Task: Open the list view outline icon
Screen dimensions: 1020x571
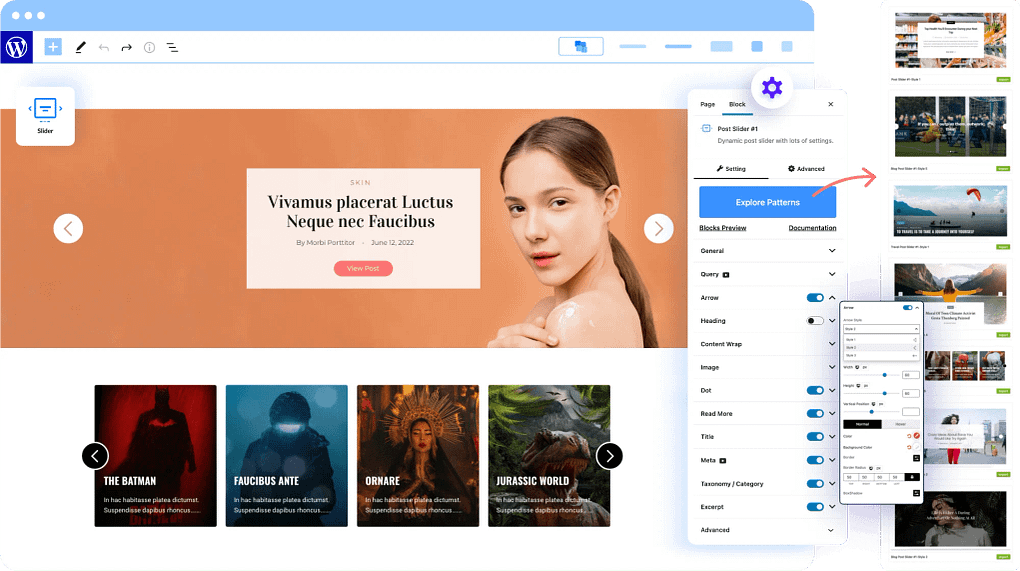Action: [x=172, y=47]
